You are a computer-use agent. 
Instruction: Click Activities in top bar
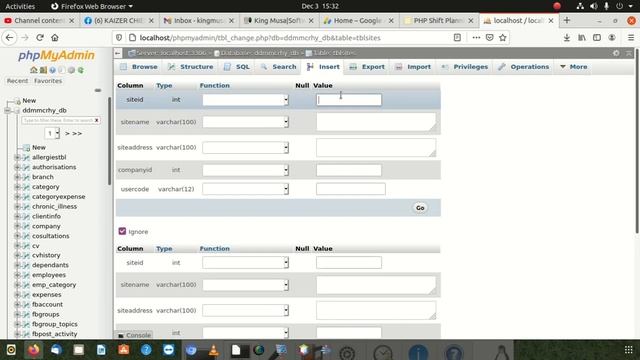click(20, 6)
